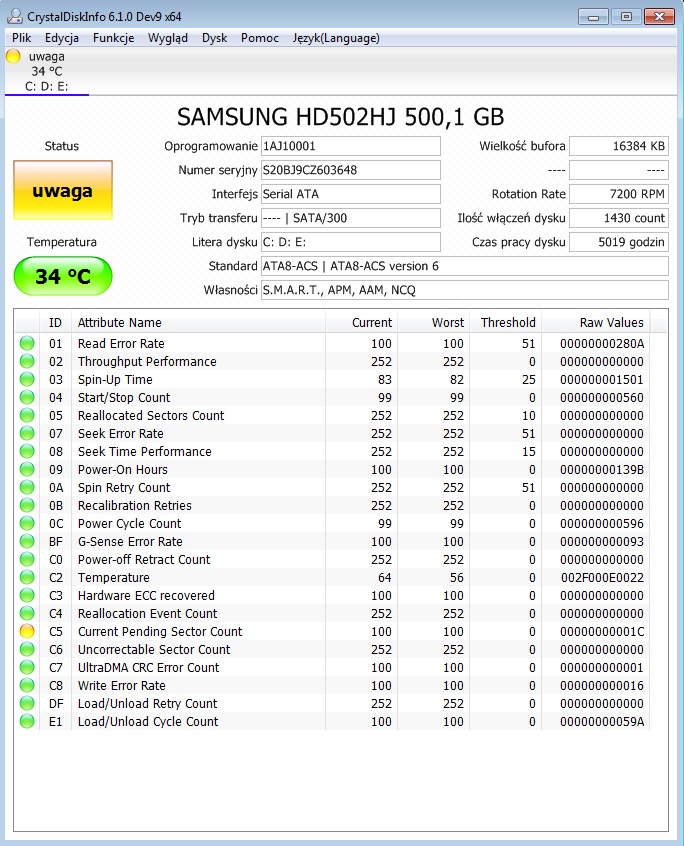Select the disk tab labeled C: D: E:
Viewport: 684px width, 846px height.
click(47, 72)
